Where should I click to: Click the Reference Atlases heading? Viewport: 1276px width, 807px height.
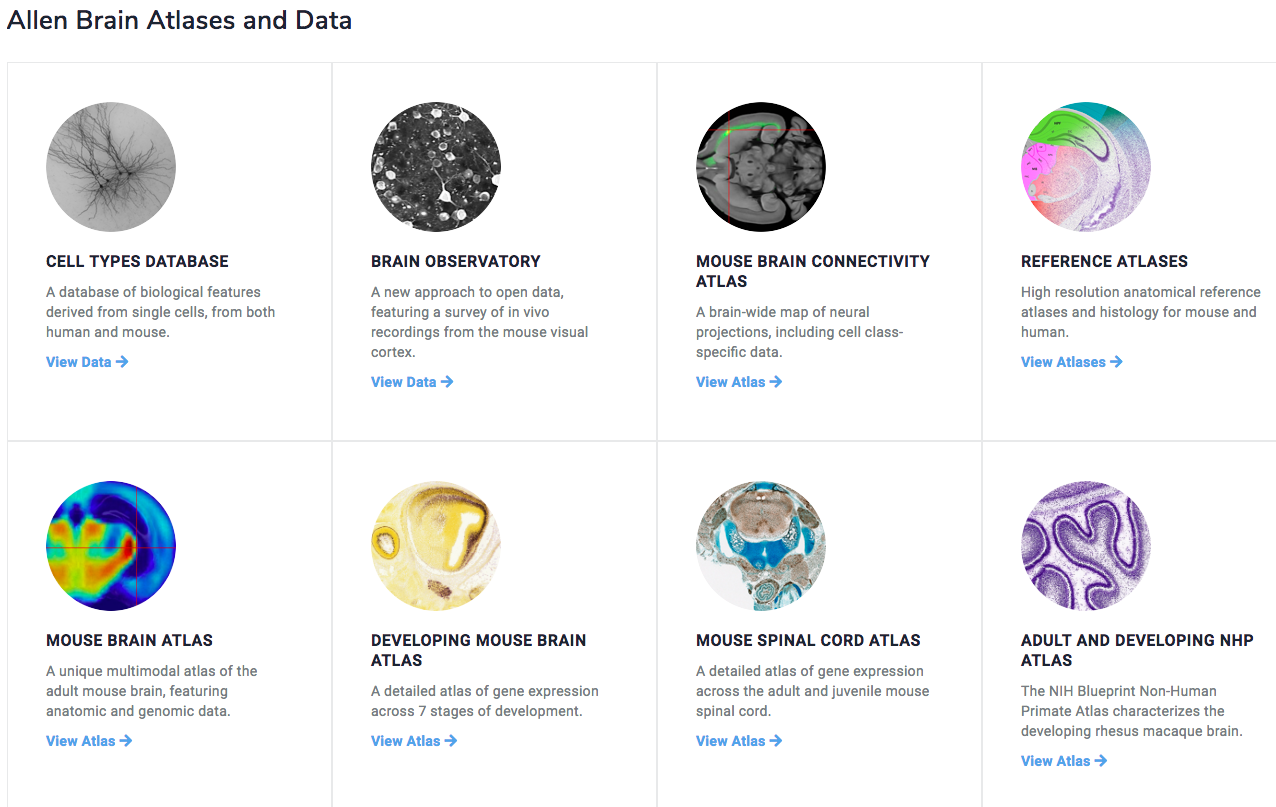1104,261
